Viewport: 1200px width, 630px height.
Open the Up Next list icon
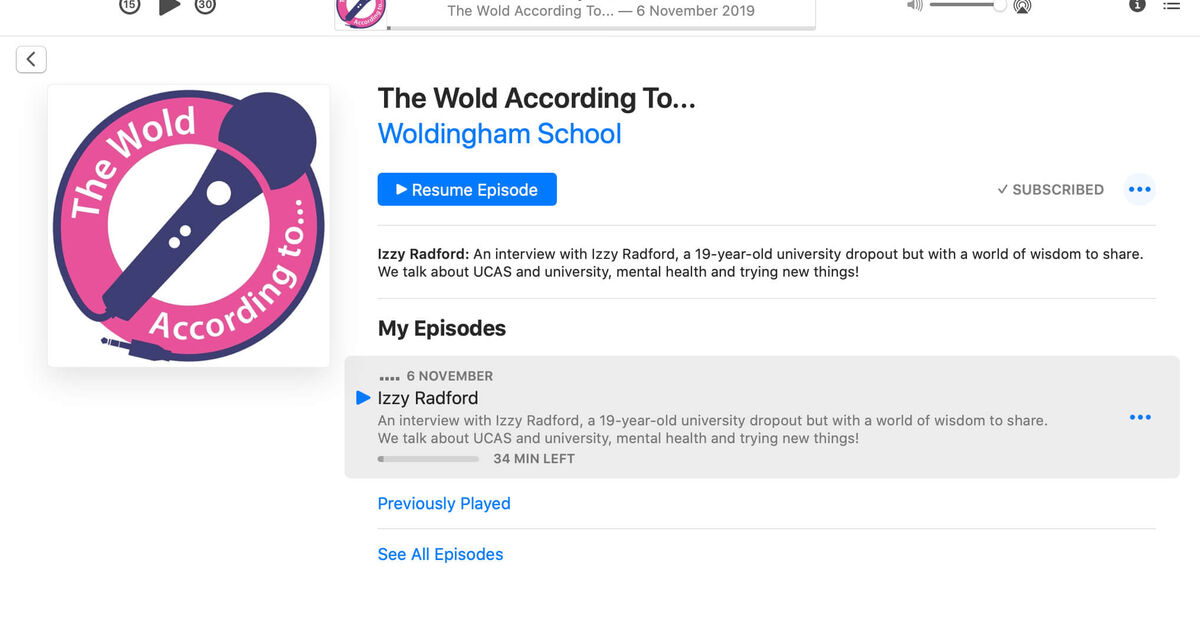(1172, 5)
